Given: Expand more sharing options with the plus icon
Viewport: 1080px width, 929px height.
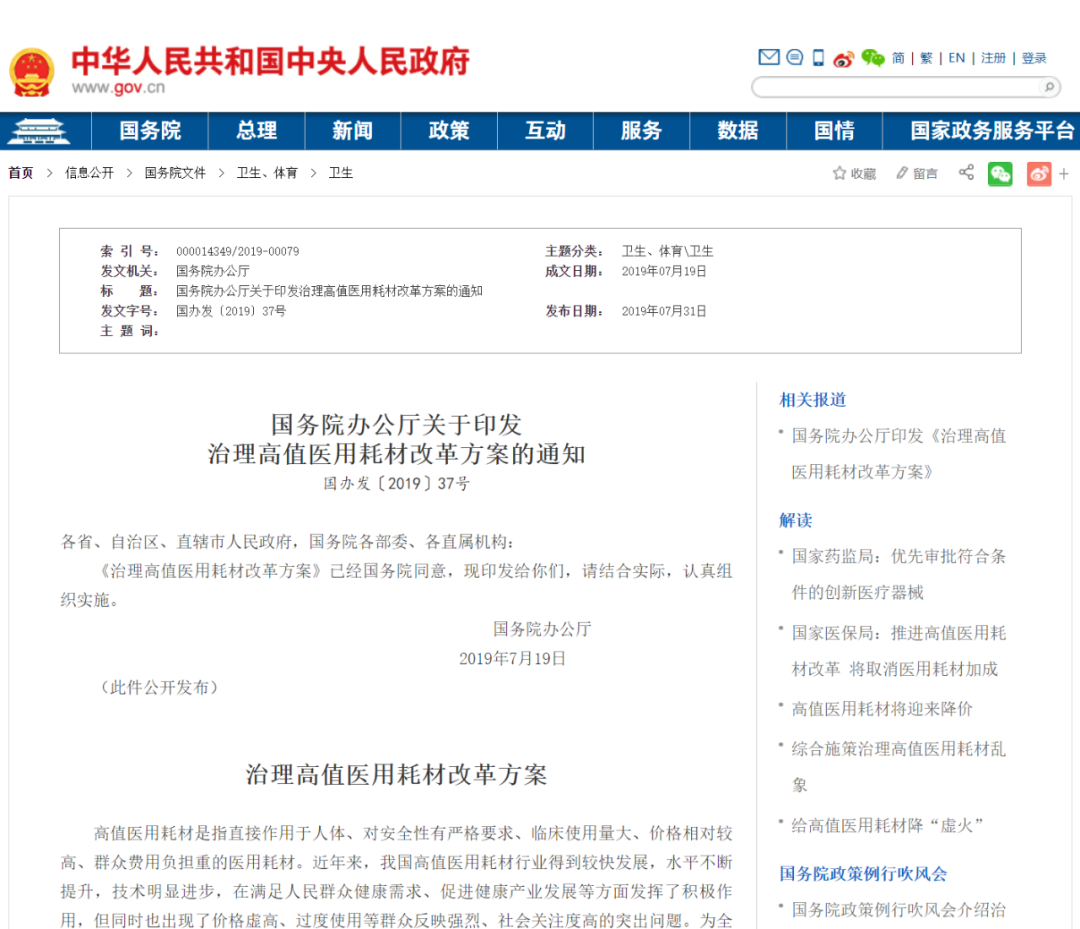Looking at the screenshot, I should tap(1064, 172).
